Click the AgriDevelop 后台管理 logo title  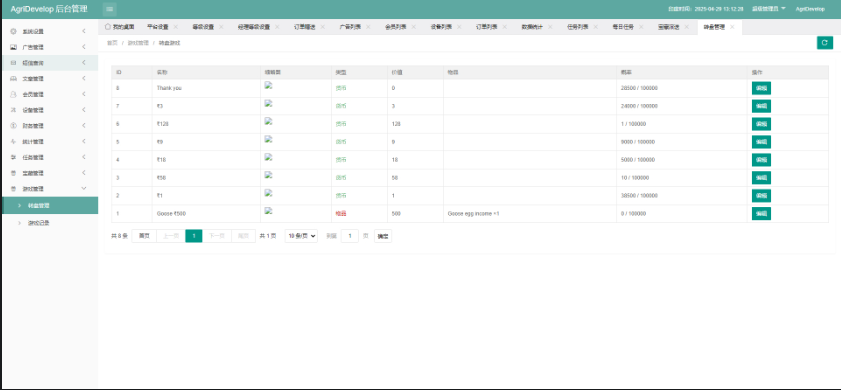click(x=50, y=9)
